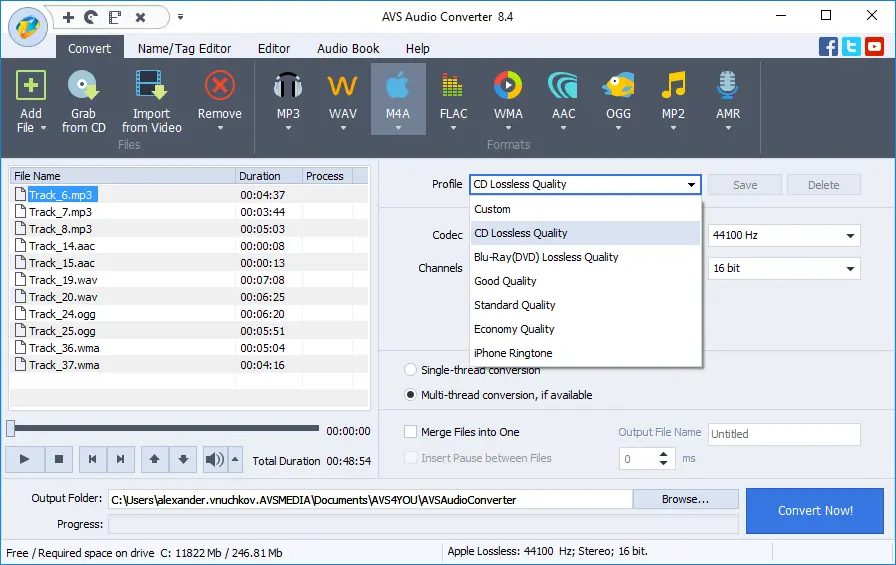The width and height of the screenshot is (896, 565).
Task: Click the quick-access grab CD icon
Action: 91,17
